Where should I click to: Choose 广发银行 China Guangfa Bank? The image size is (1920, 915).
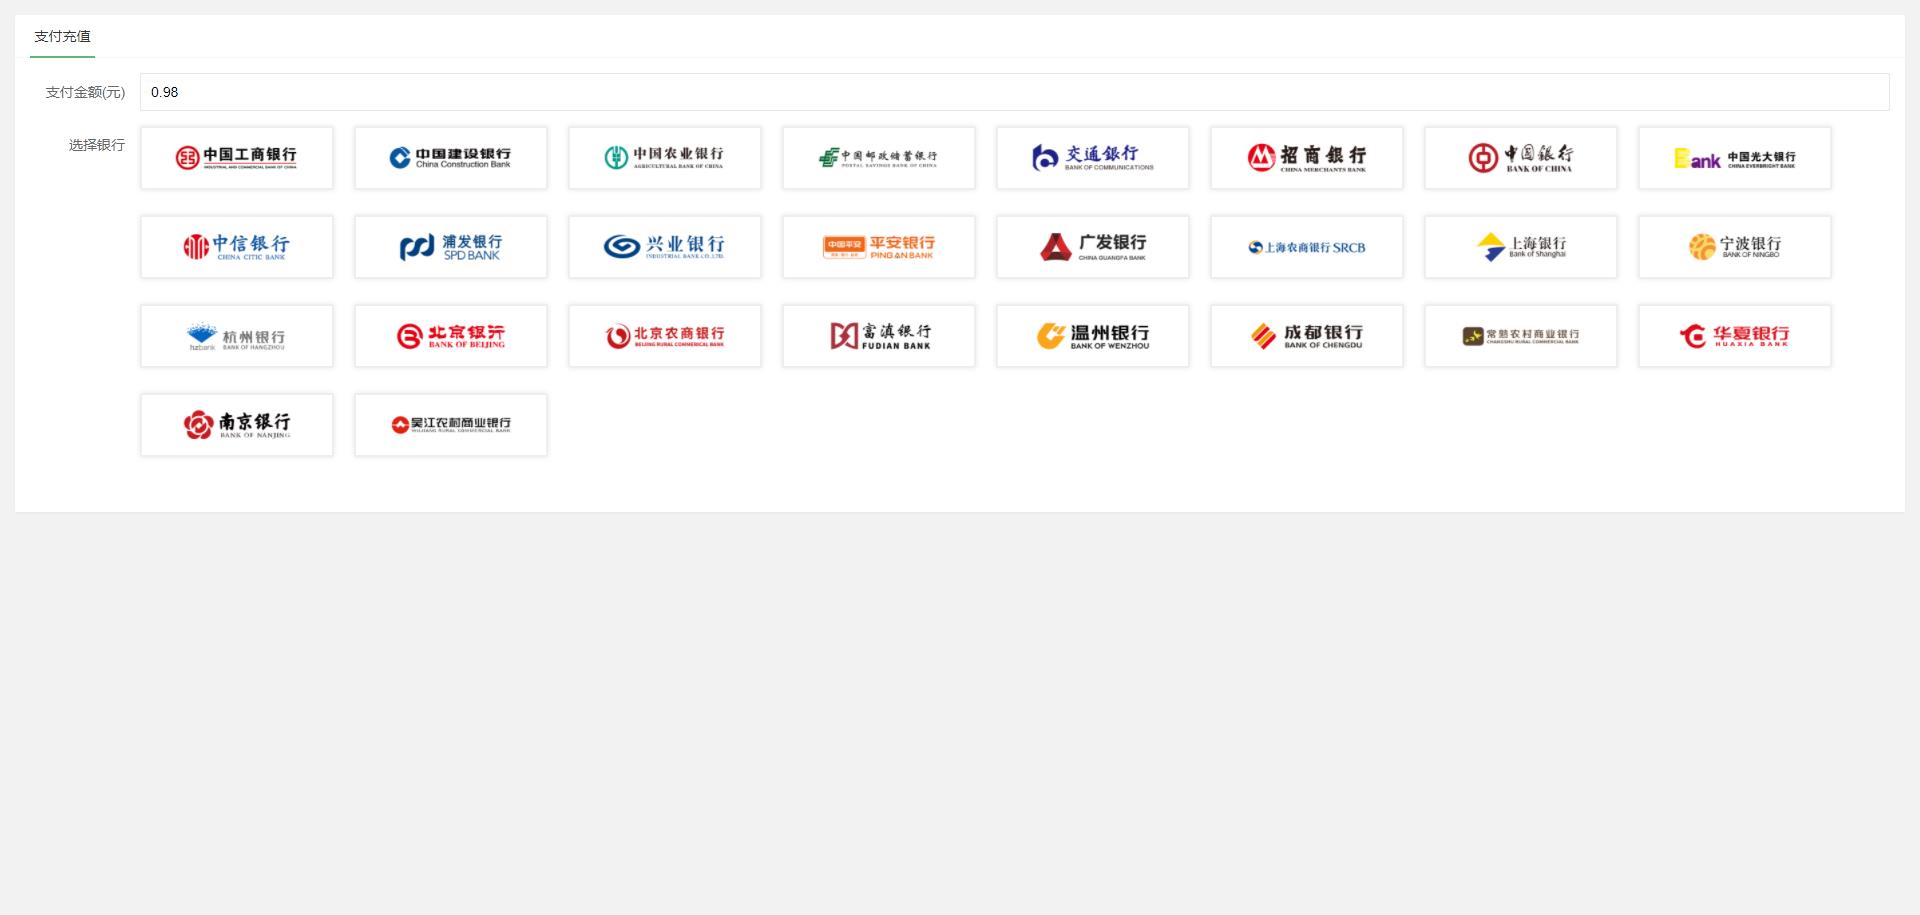click(x=1093, y=247)
